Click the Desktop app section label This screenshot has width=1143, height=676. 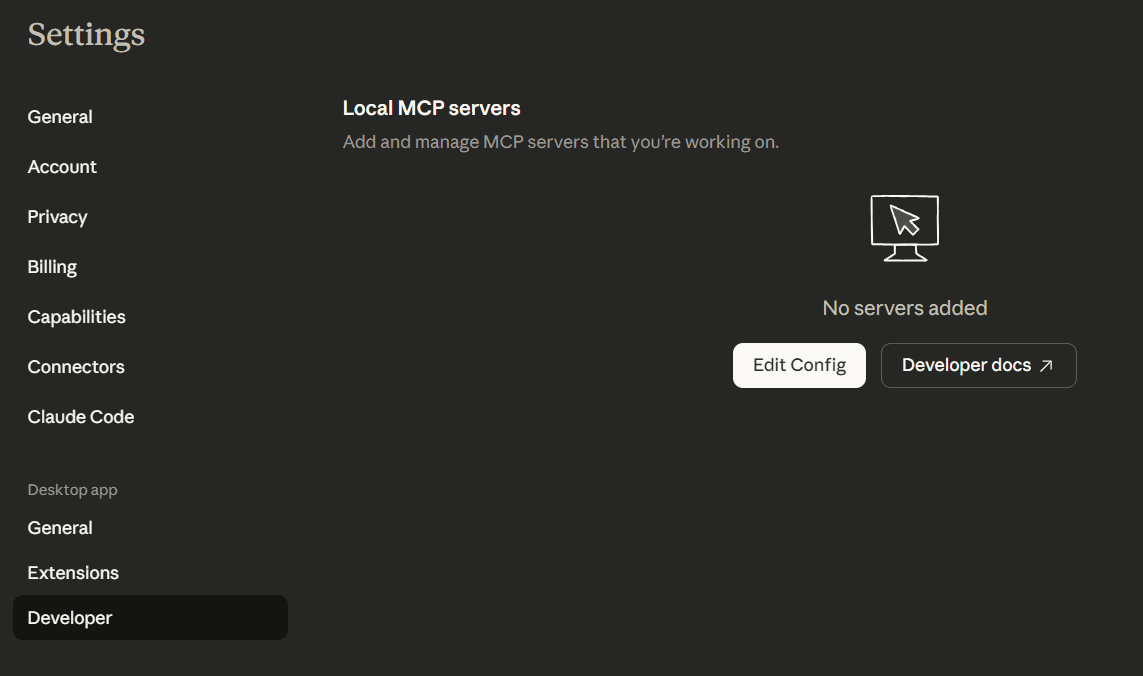(x=72, y=490)
